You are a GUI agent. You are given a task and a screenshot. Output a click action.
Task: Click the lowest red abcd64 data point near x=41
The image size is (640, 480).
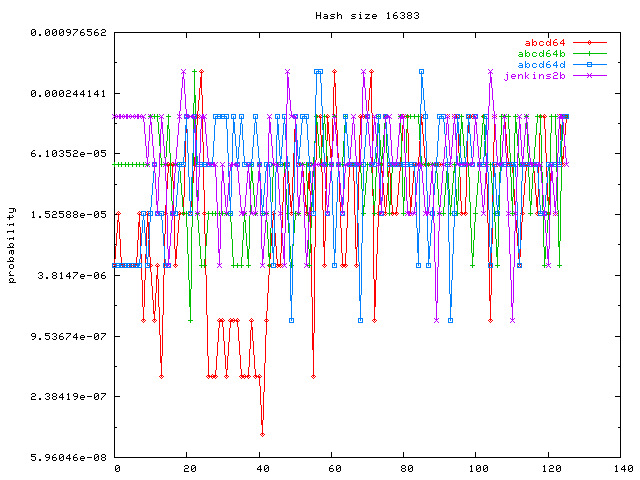click(262, 435)
